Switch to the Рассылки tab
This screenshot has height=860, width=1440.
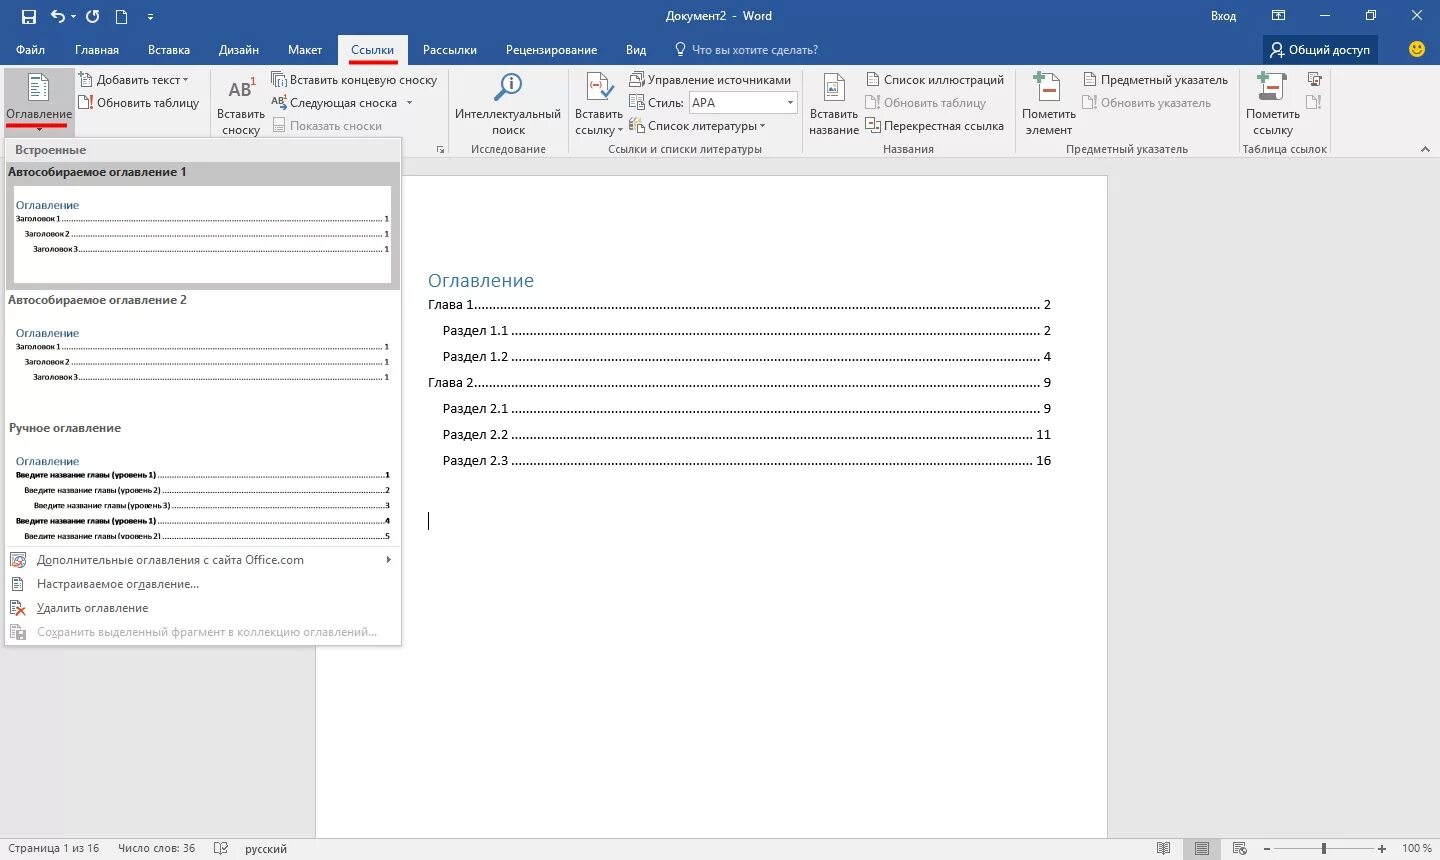pyautogui.click(x=450, y=50)
